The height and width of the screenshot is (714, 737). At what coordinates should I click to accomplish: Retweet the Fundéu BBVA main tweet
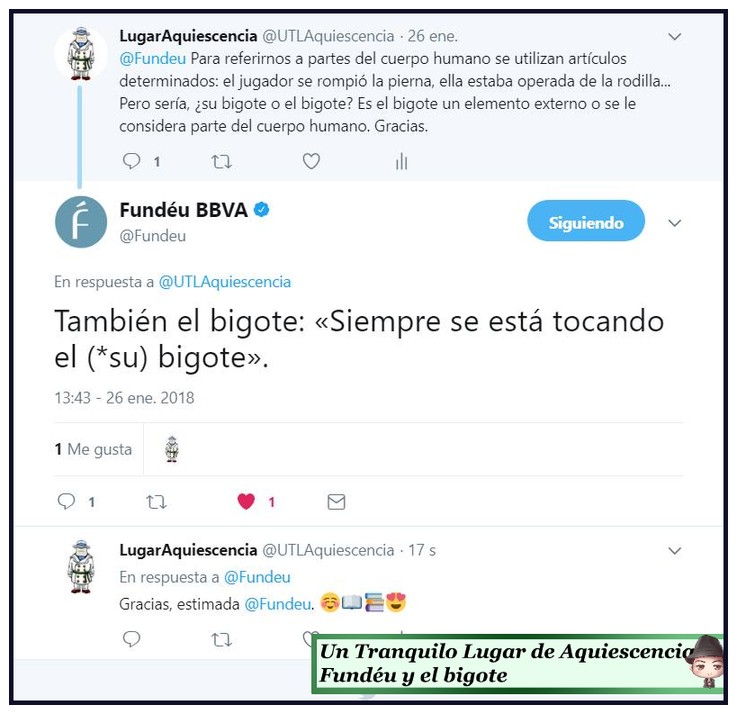(156, 502)
